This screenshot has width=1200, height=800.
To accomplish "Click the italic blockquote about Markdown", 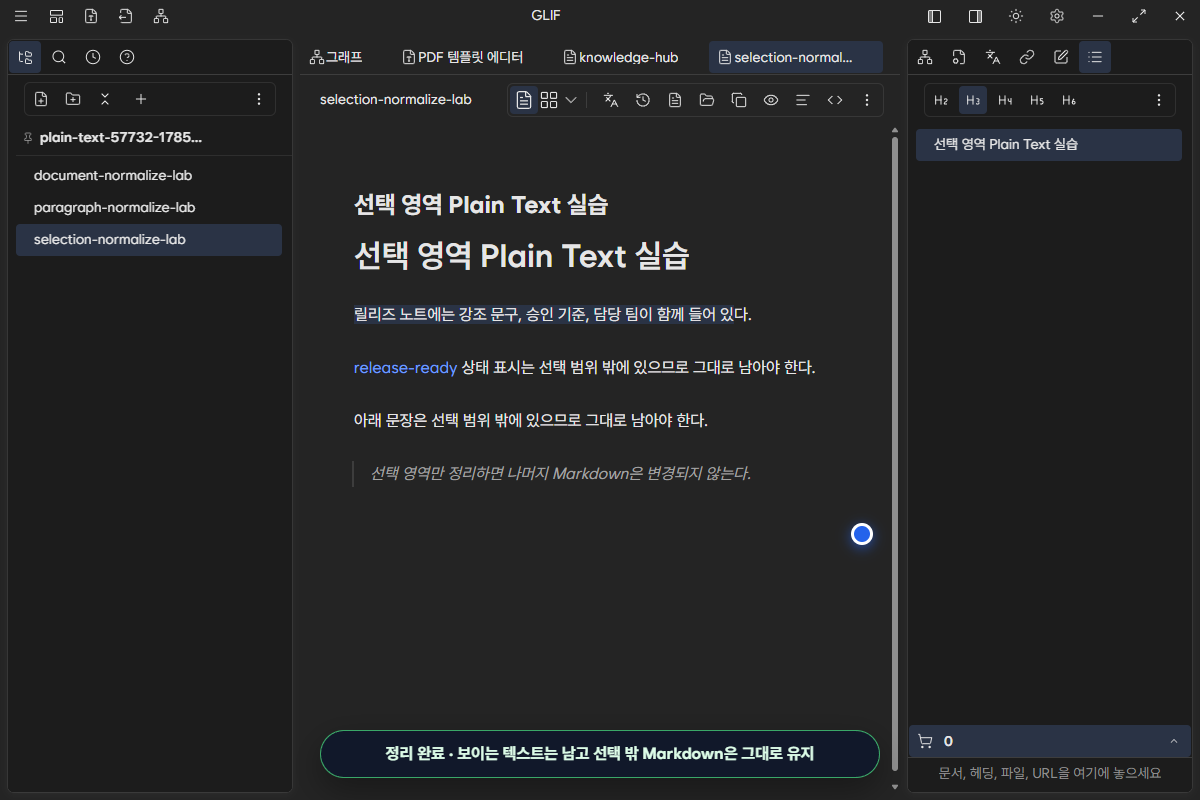I will click(561, 473).
